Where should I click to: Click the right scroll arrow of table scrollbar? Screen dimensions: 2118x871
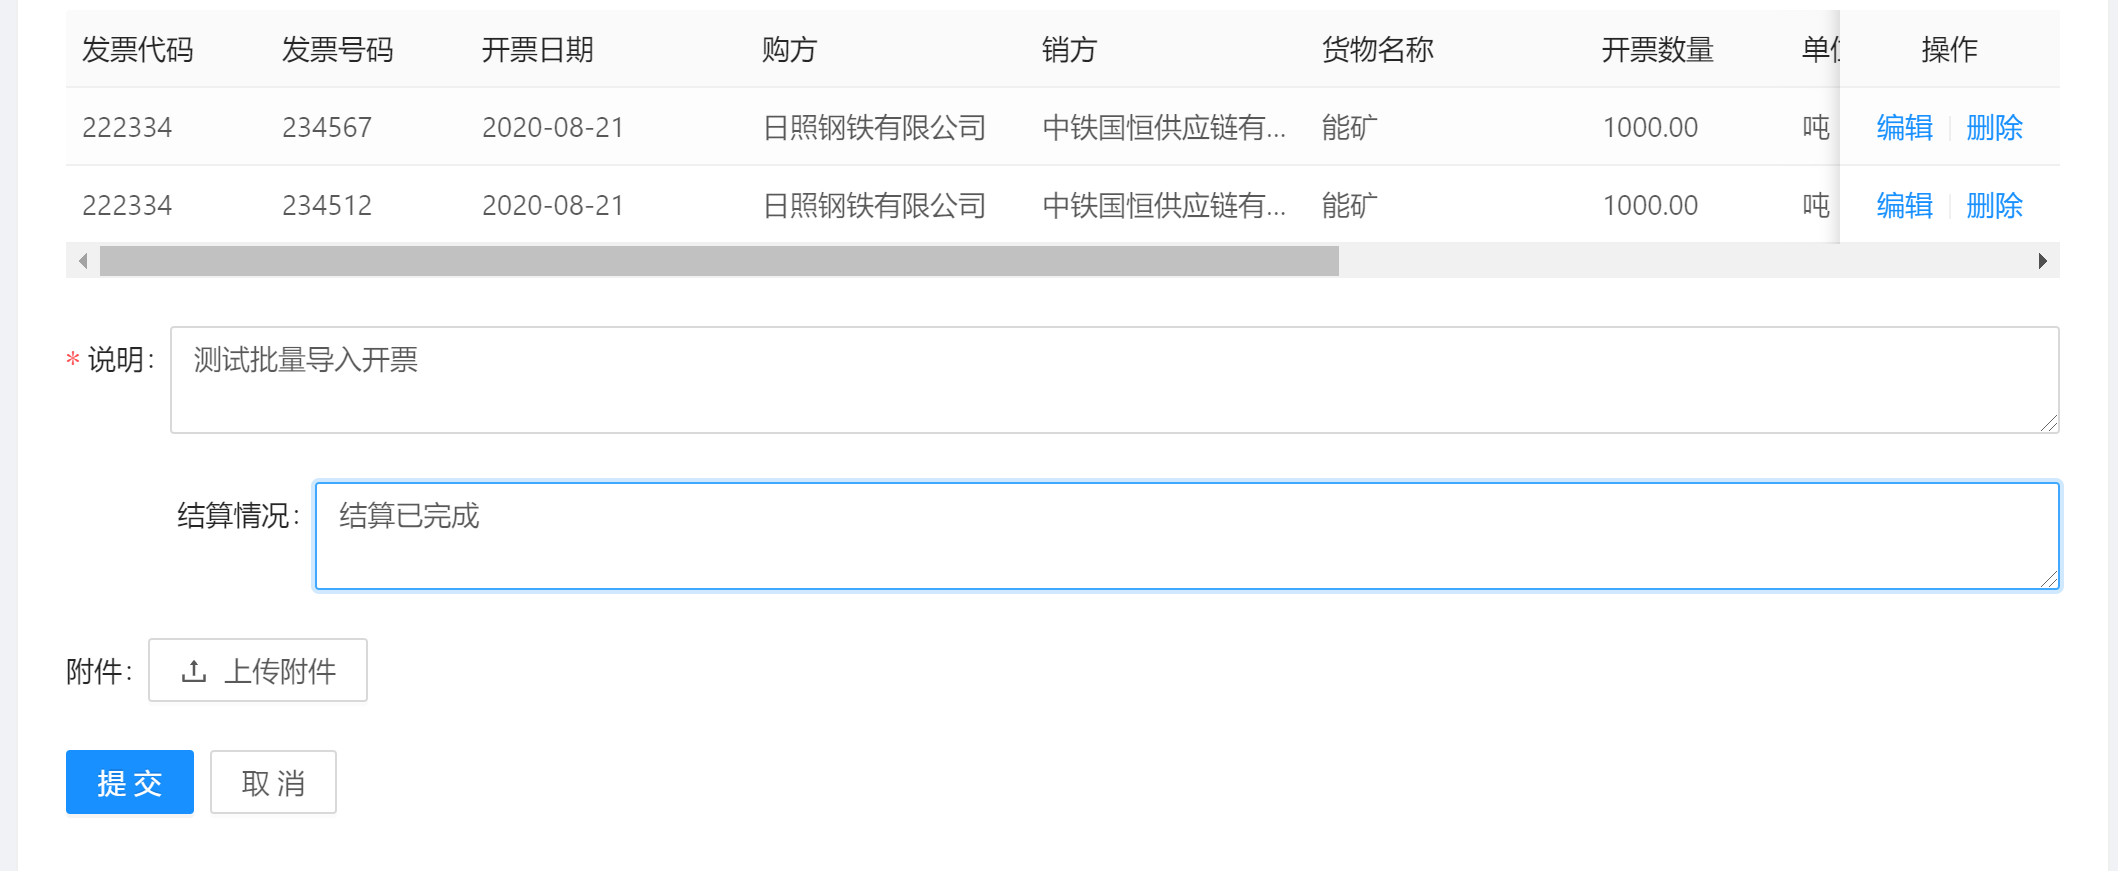[x=2043, y=261]
